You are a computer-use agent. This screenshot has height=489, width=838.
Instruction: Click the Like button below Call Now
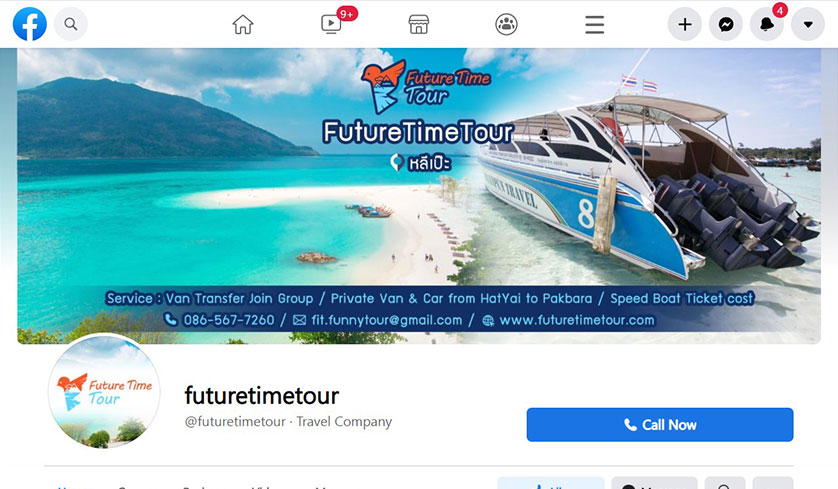click(x=551, y=484)
